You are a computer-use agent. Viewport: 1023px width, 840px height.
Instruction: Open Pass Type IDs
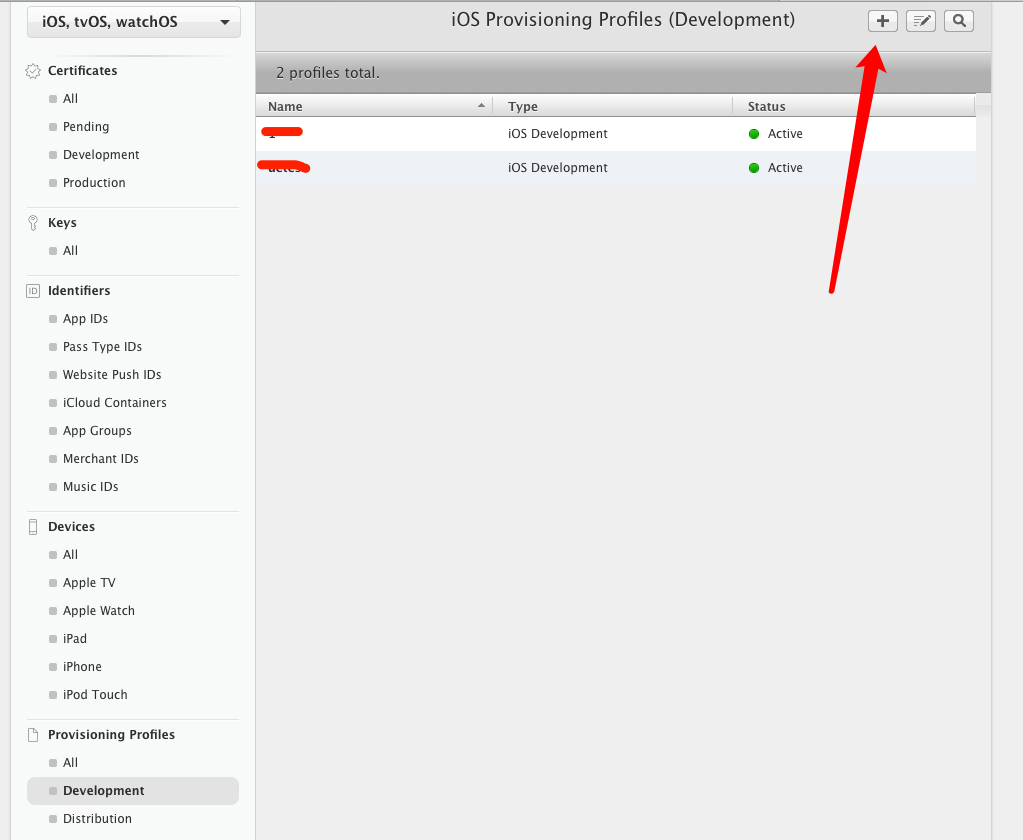102,347
